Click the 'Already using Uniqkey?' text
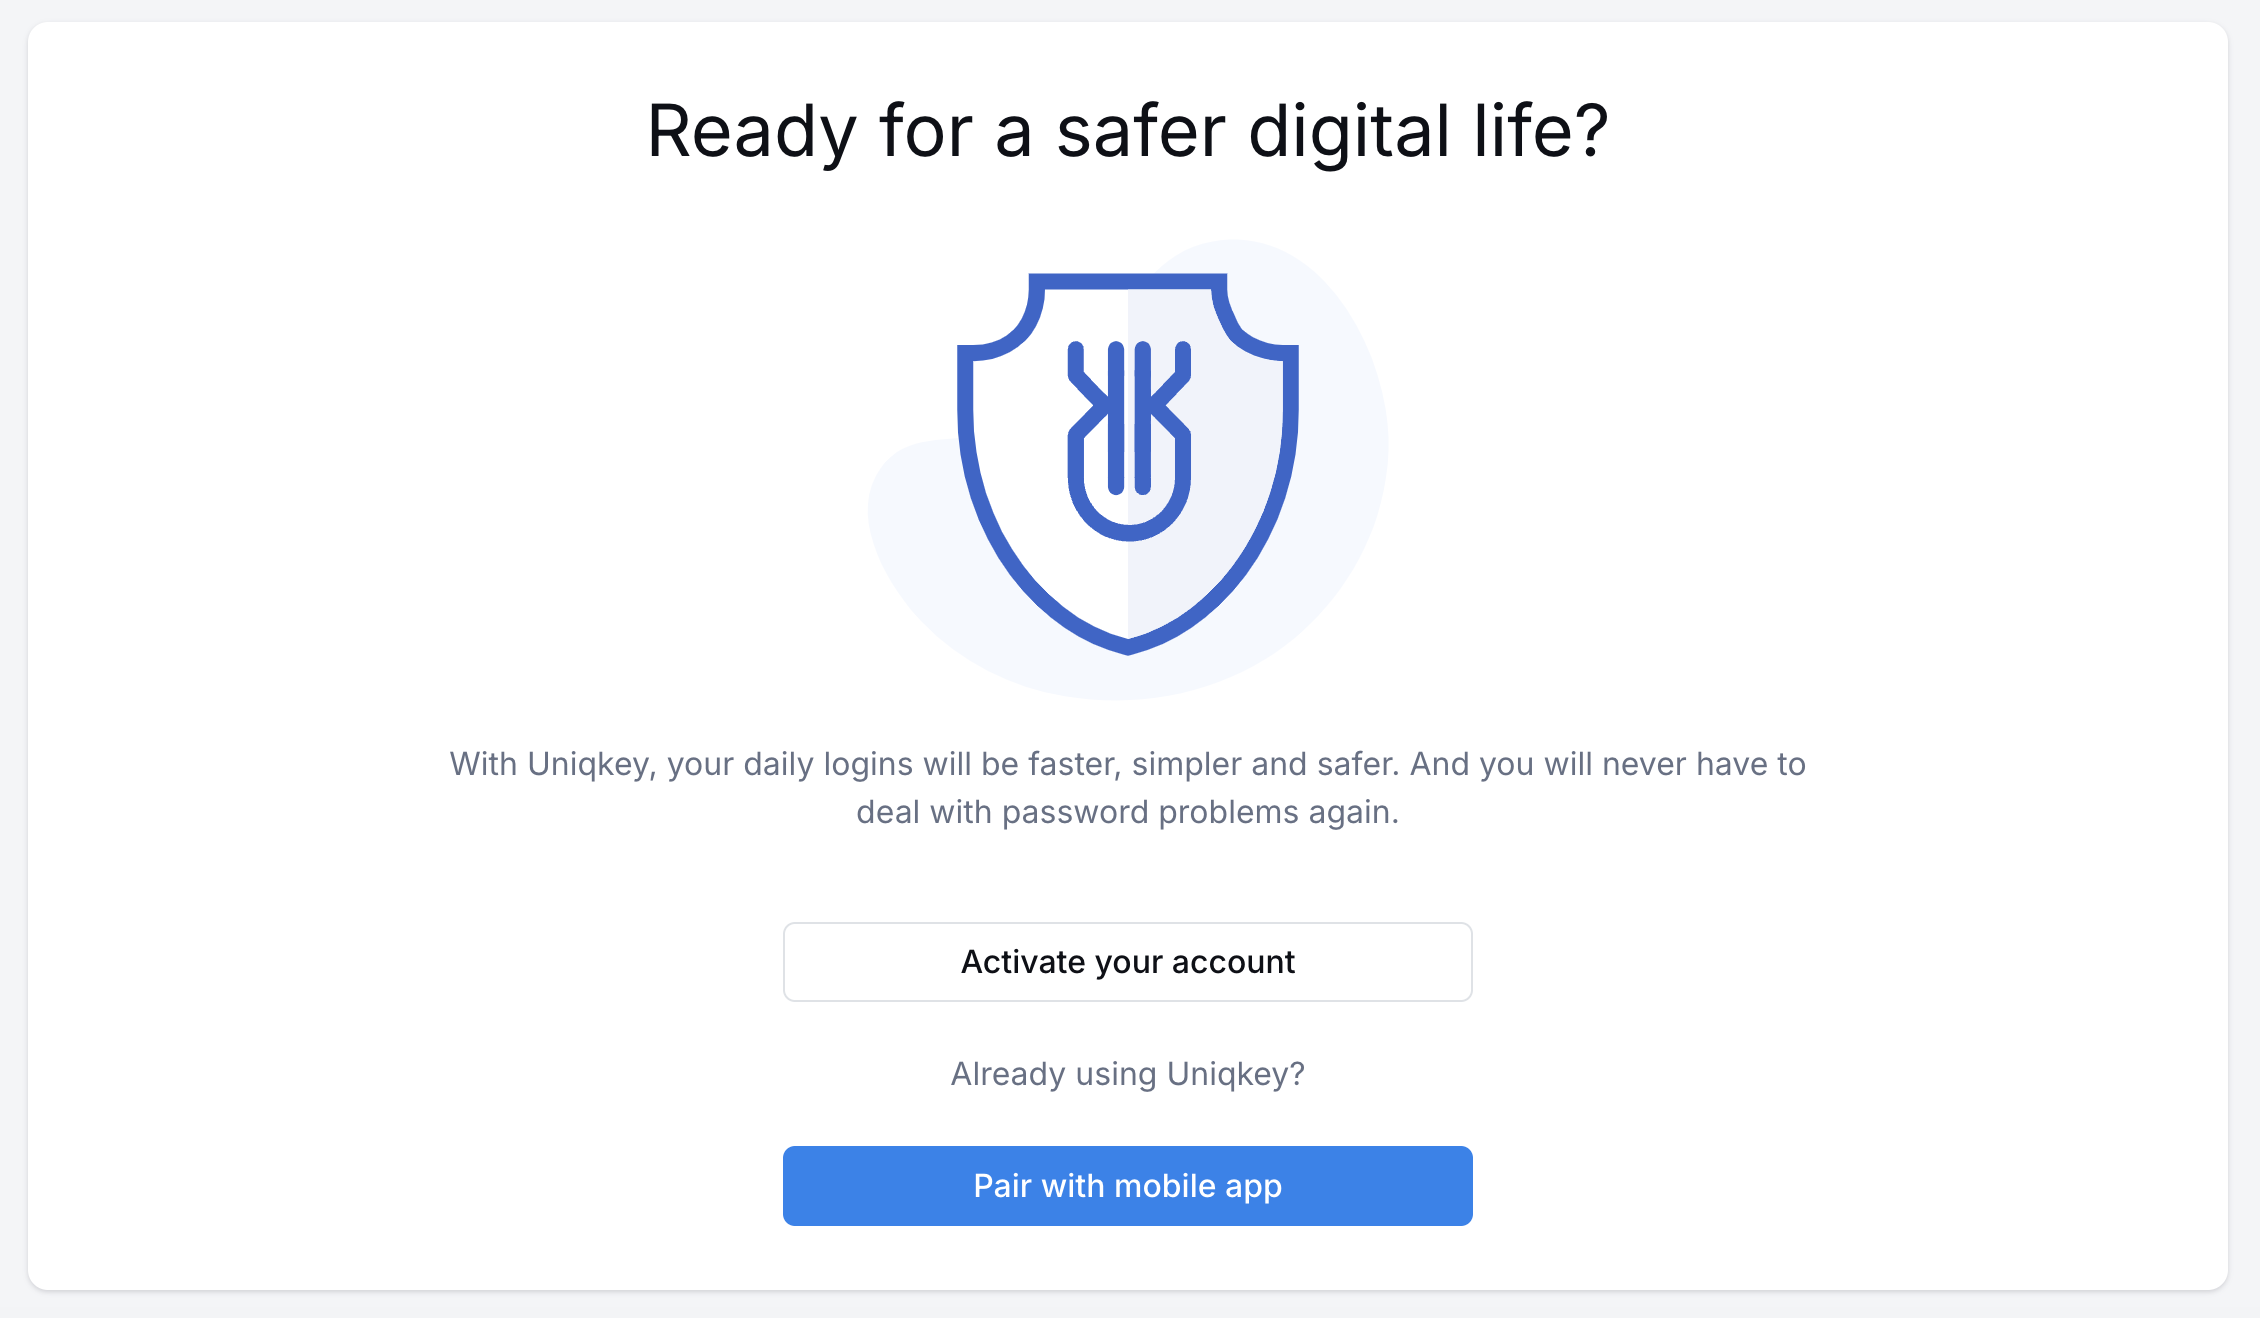 (1128, 1074)
